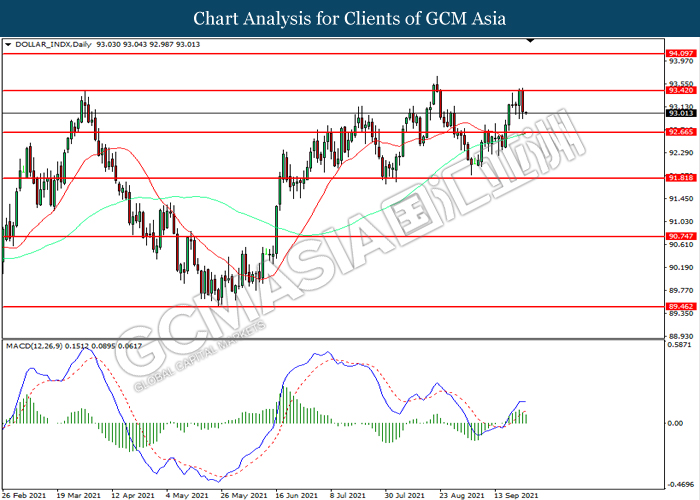Click the 26 May 2021 date label

(244, 496)
